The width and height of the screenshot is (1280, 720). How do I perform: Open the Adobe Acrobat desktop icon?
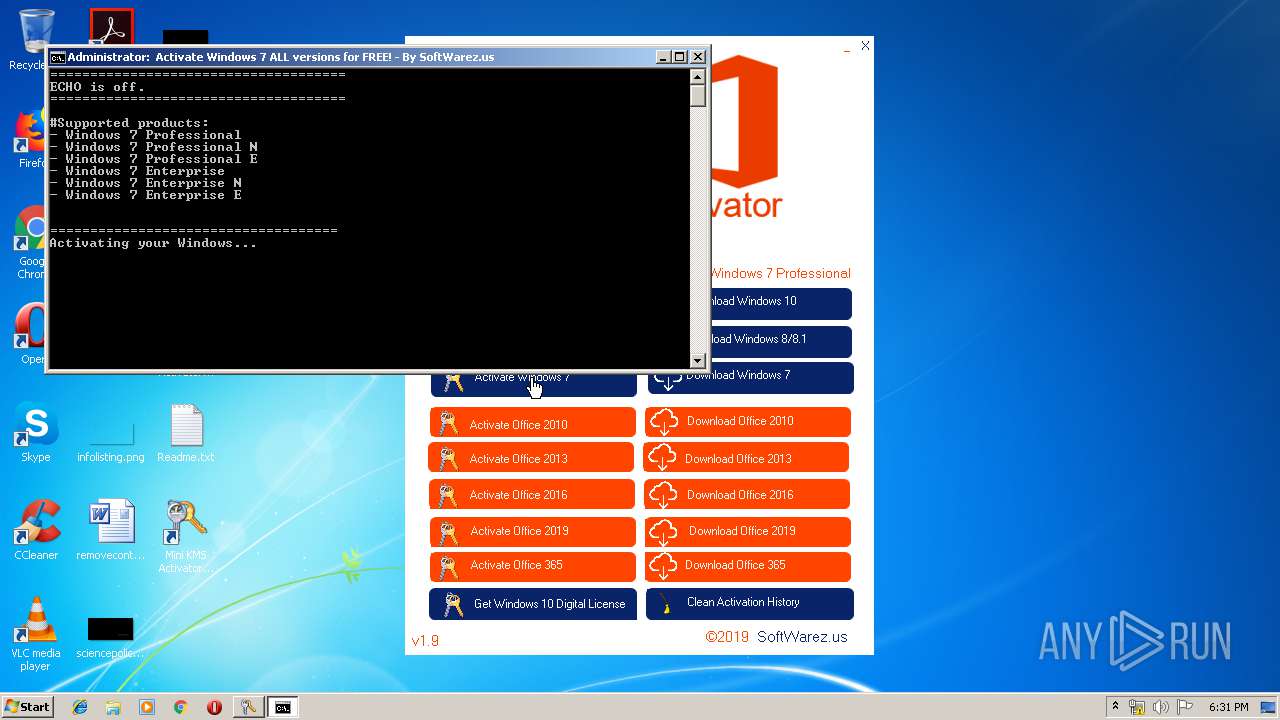(x=111, y=27)
